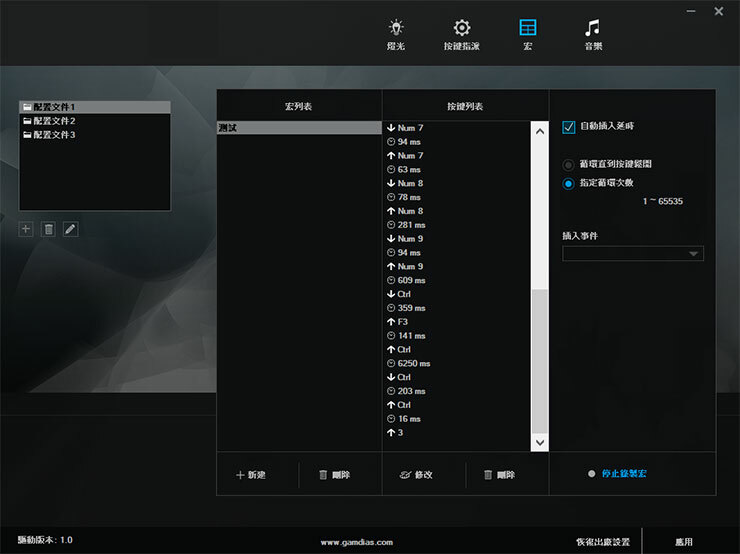Click the add profile plus icon
The height and width of the screenshot is (554, 740).
click(x=26, y=229)
